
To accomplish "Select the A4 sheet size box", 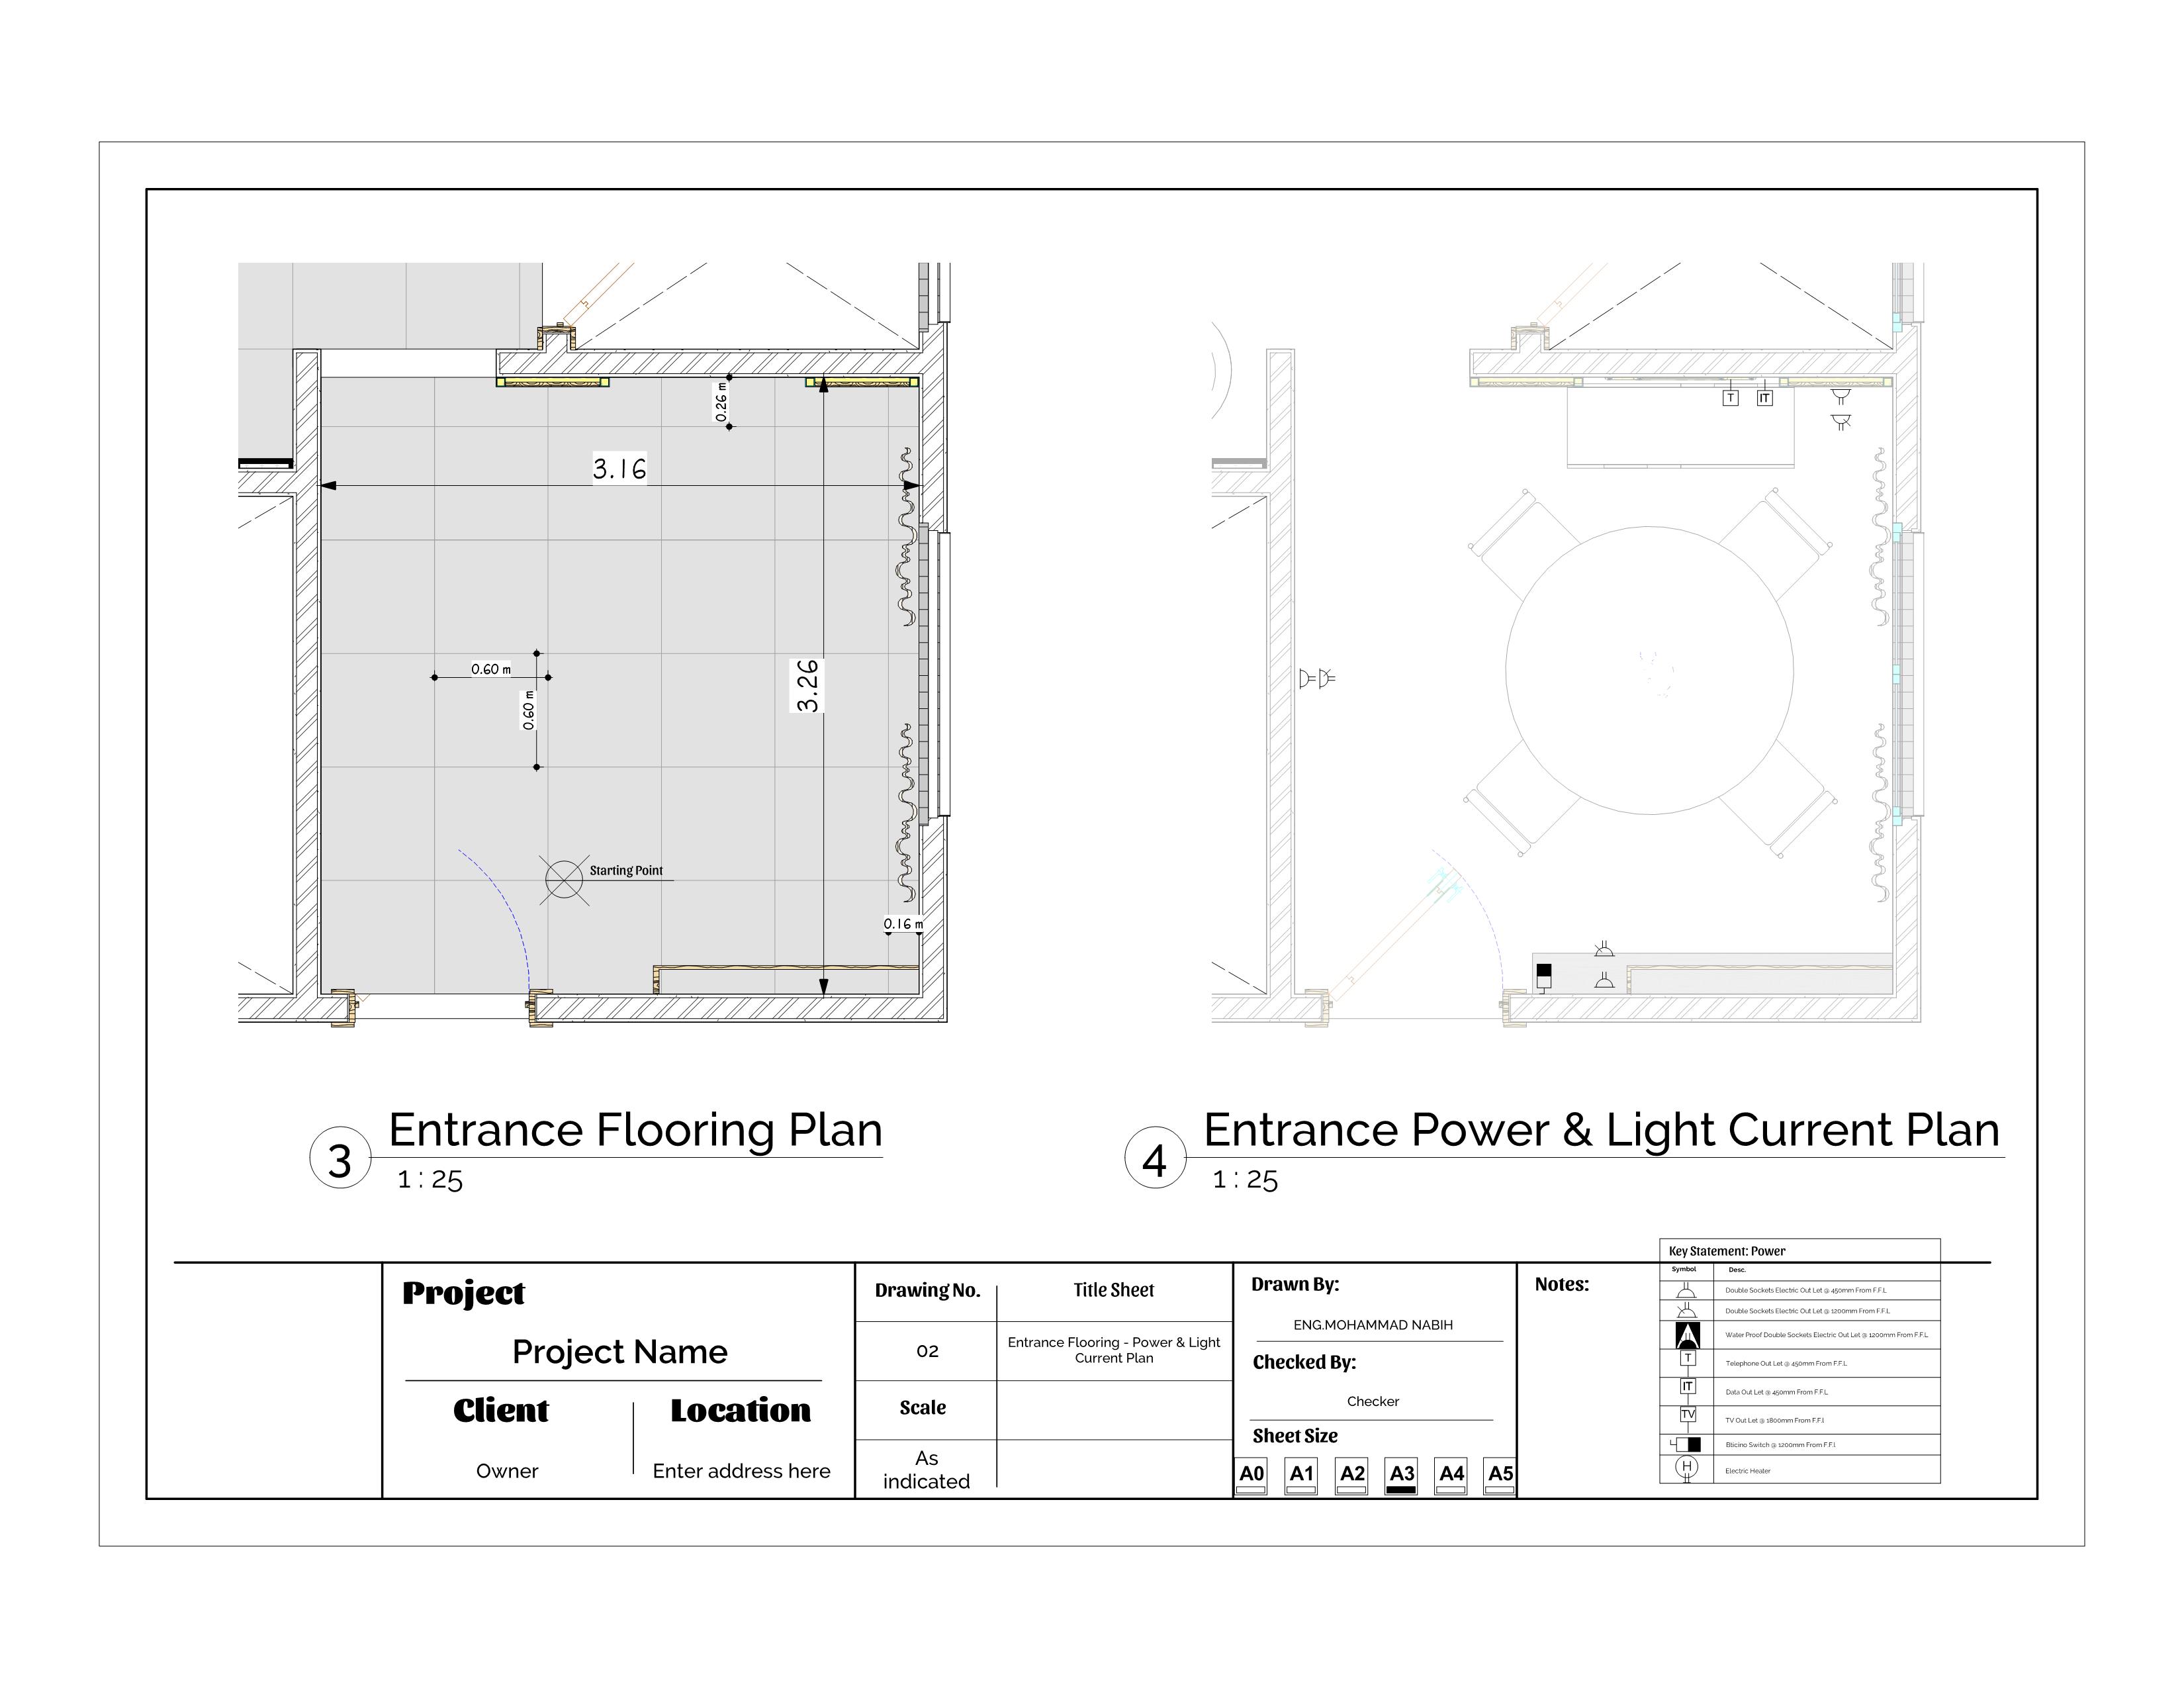I will pyautogui.click(x=1451, y=1476).
